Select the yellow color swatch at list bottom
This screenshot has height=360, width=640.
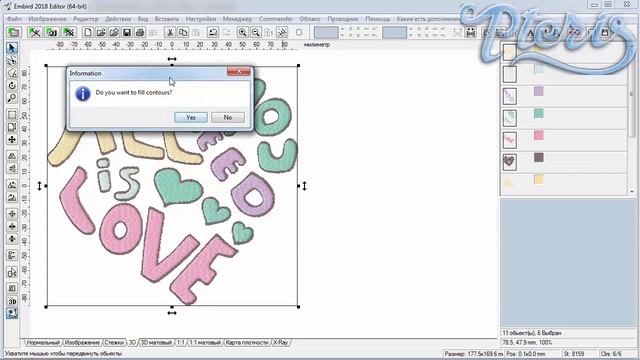pyautogui.click(x=539, y=179)
